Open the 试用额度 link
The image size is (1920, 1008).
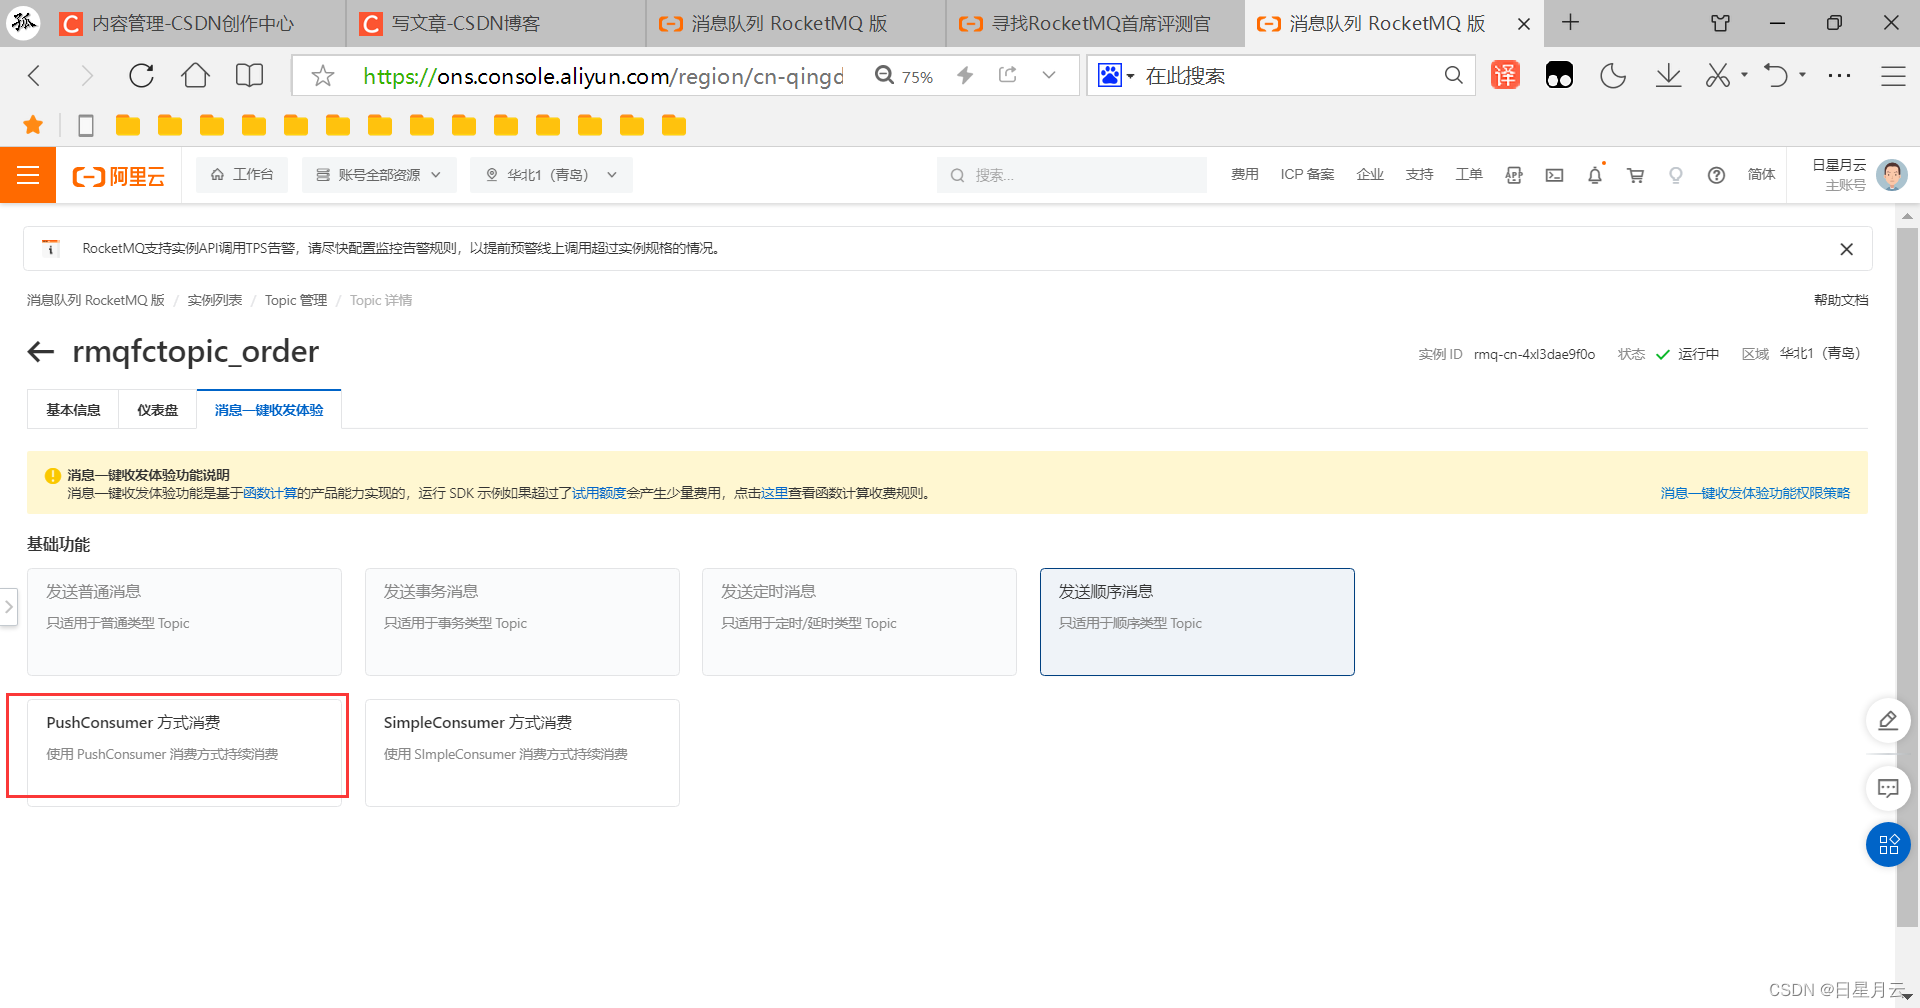click(x=599, y=493)
